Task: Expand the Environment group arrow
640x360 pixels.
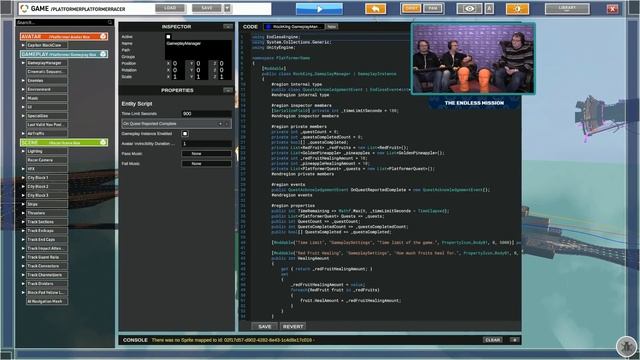Action: (x=23, y=89)
